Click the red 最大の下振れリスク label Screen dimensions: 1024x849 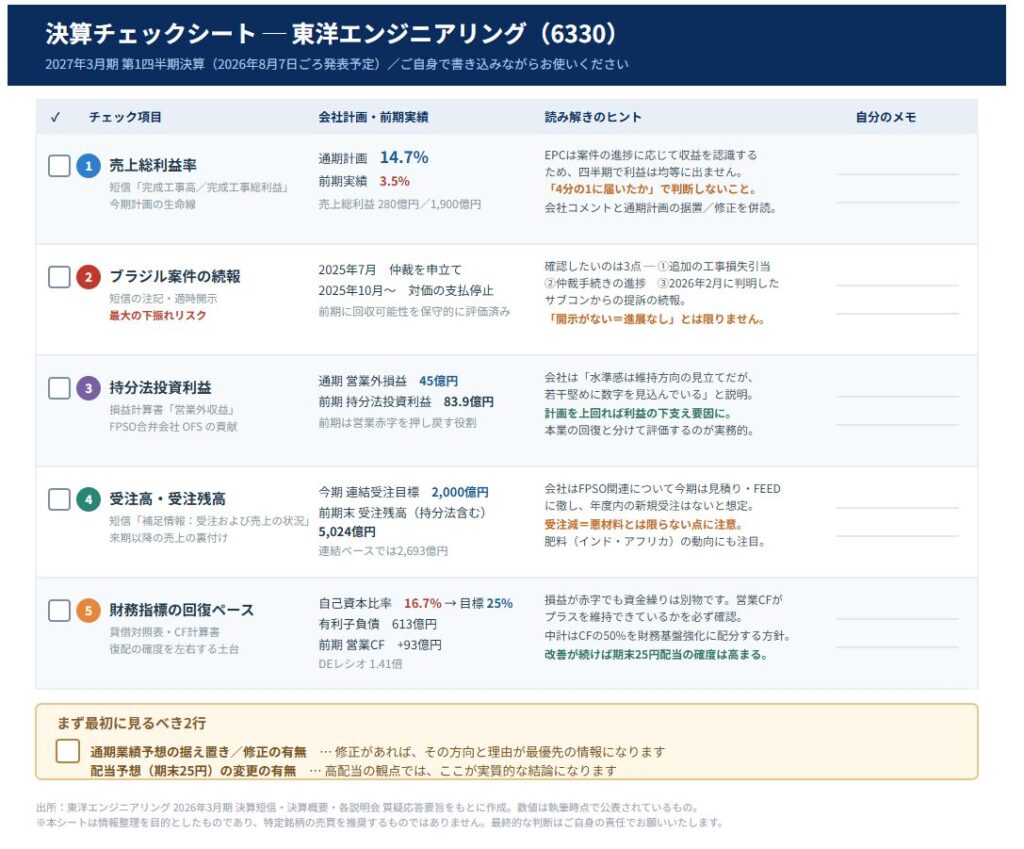(x=157, y=315)
